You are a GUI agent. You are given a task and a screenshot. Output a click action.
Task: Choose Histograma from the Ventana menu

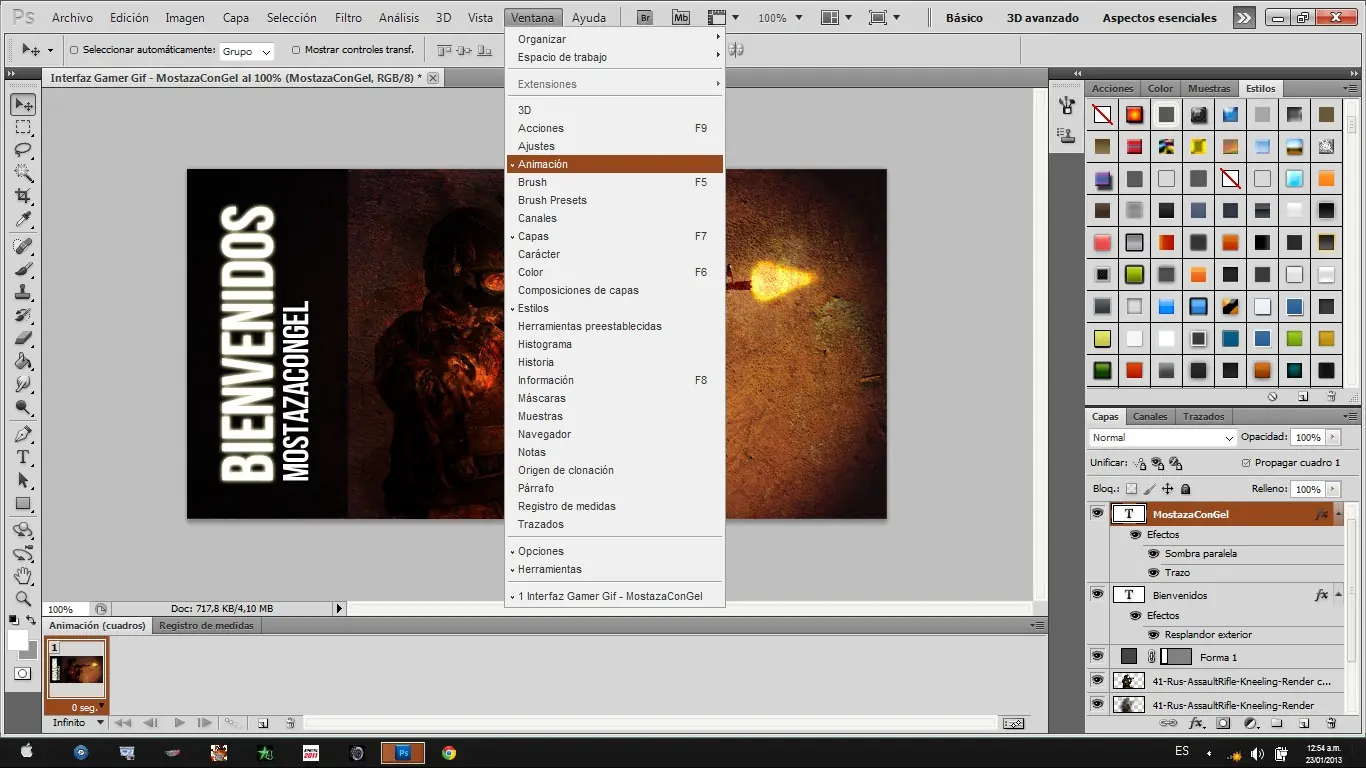[x=545, y=344]
